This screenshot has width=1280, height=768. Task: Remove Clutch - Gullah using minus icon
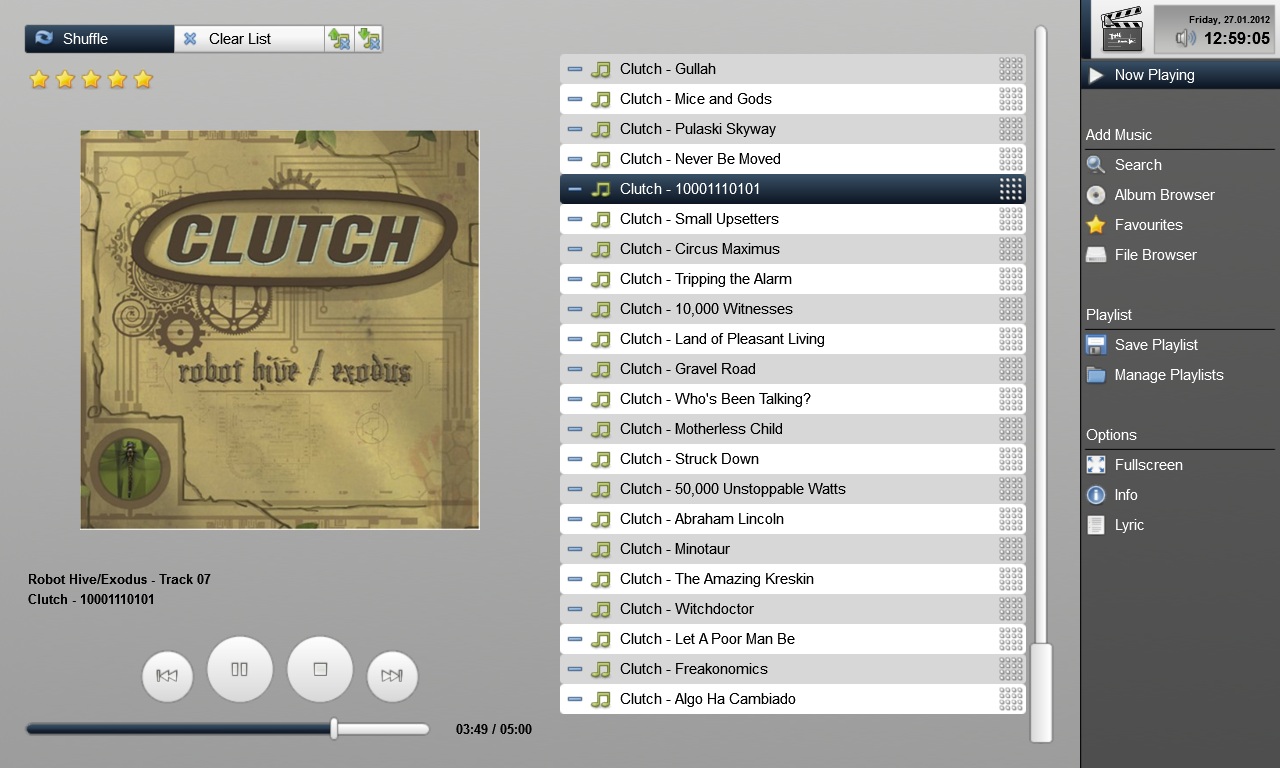click(575, 69)
